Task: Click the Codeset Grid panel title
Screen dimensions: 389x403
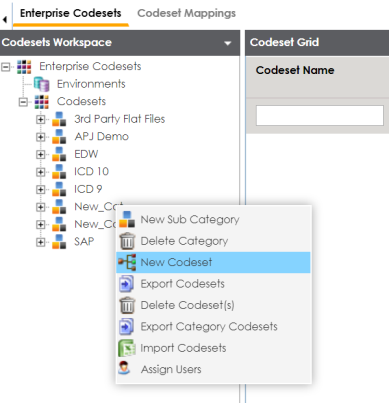Action: click(x=284, y=42)
